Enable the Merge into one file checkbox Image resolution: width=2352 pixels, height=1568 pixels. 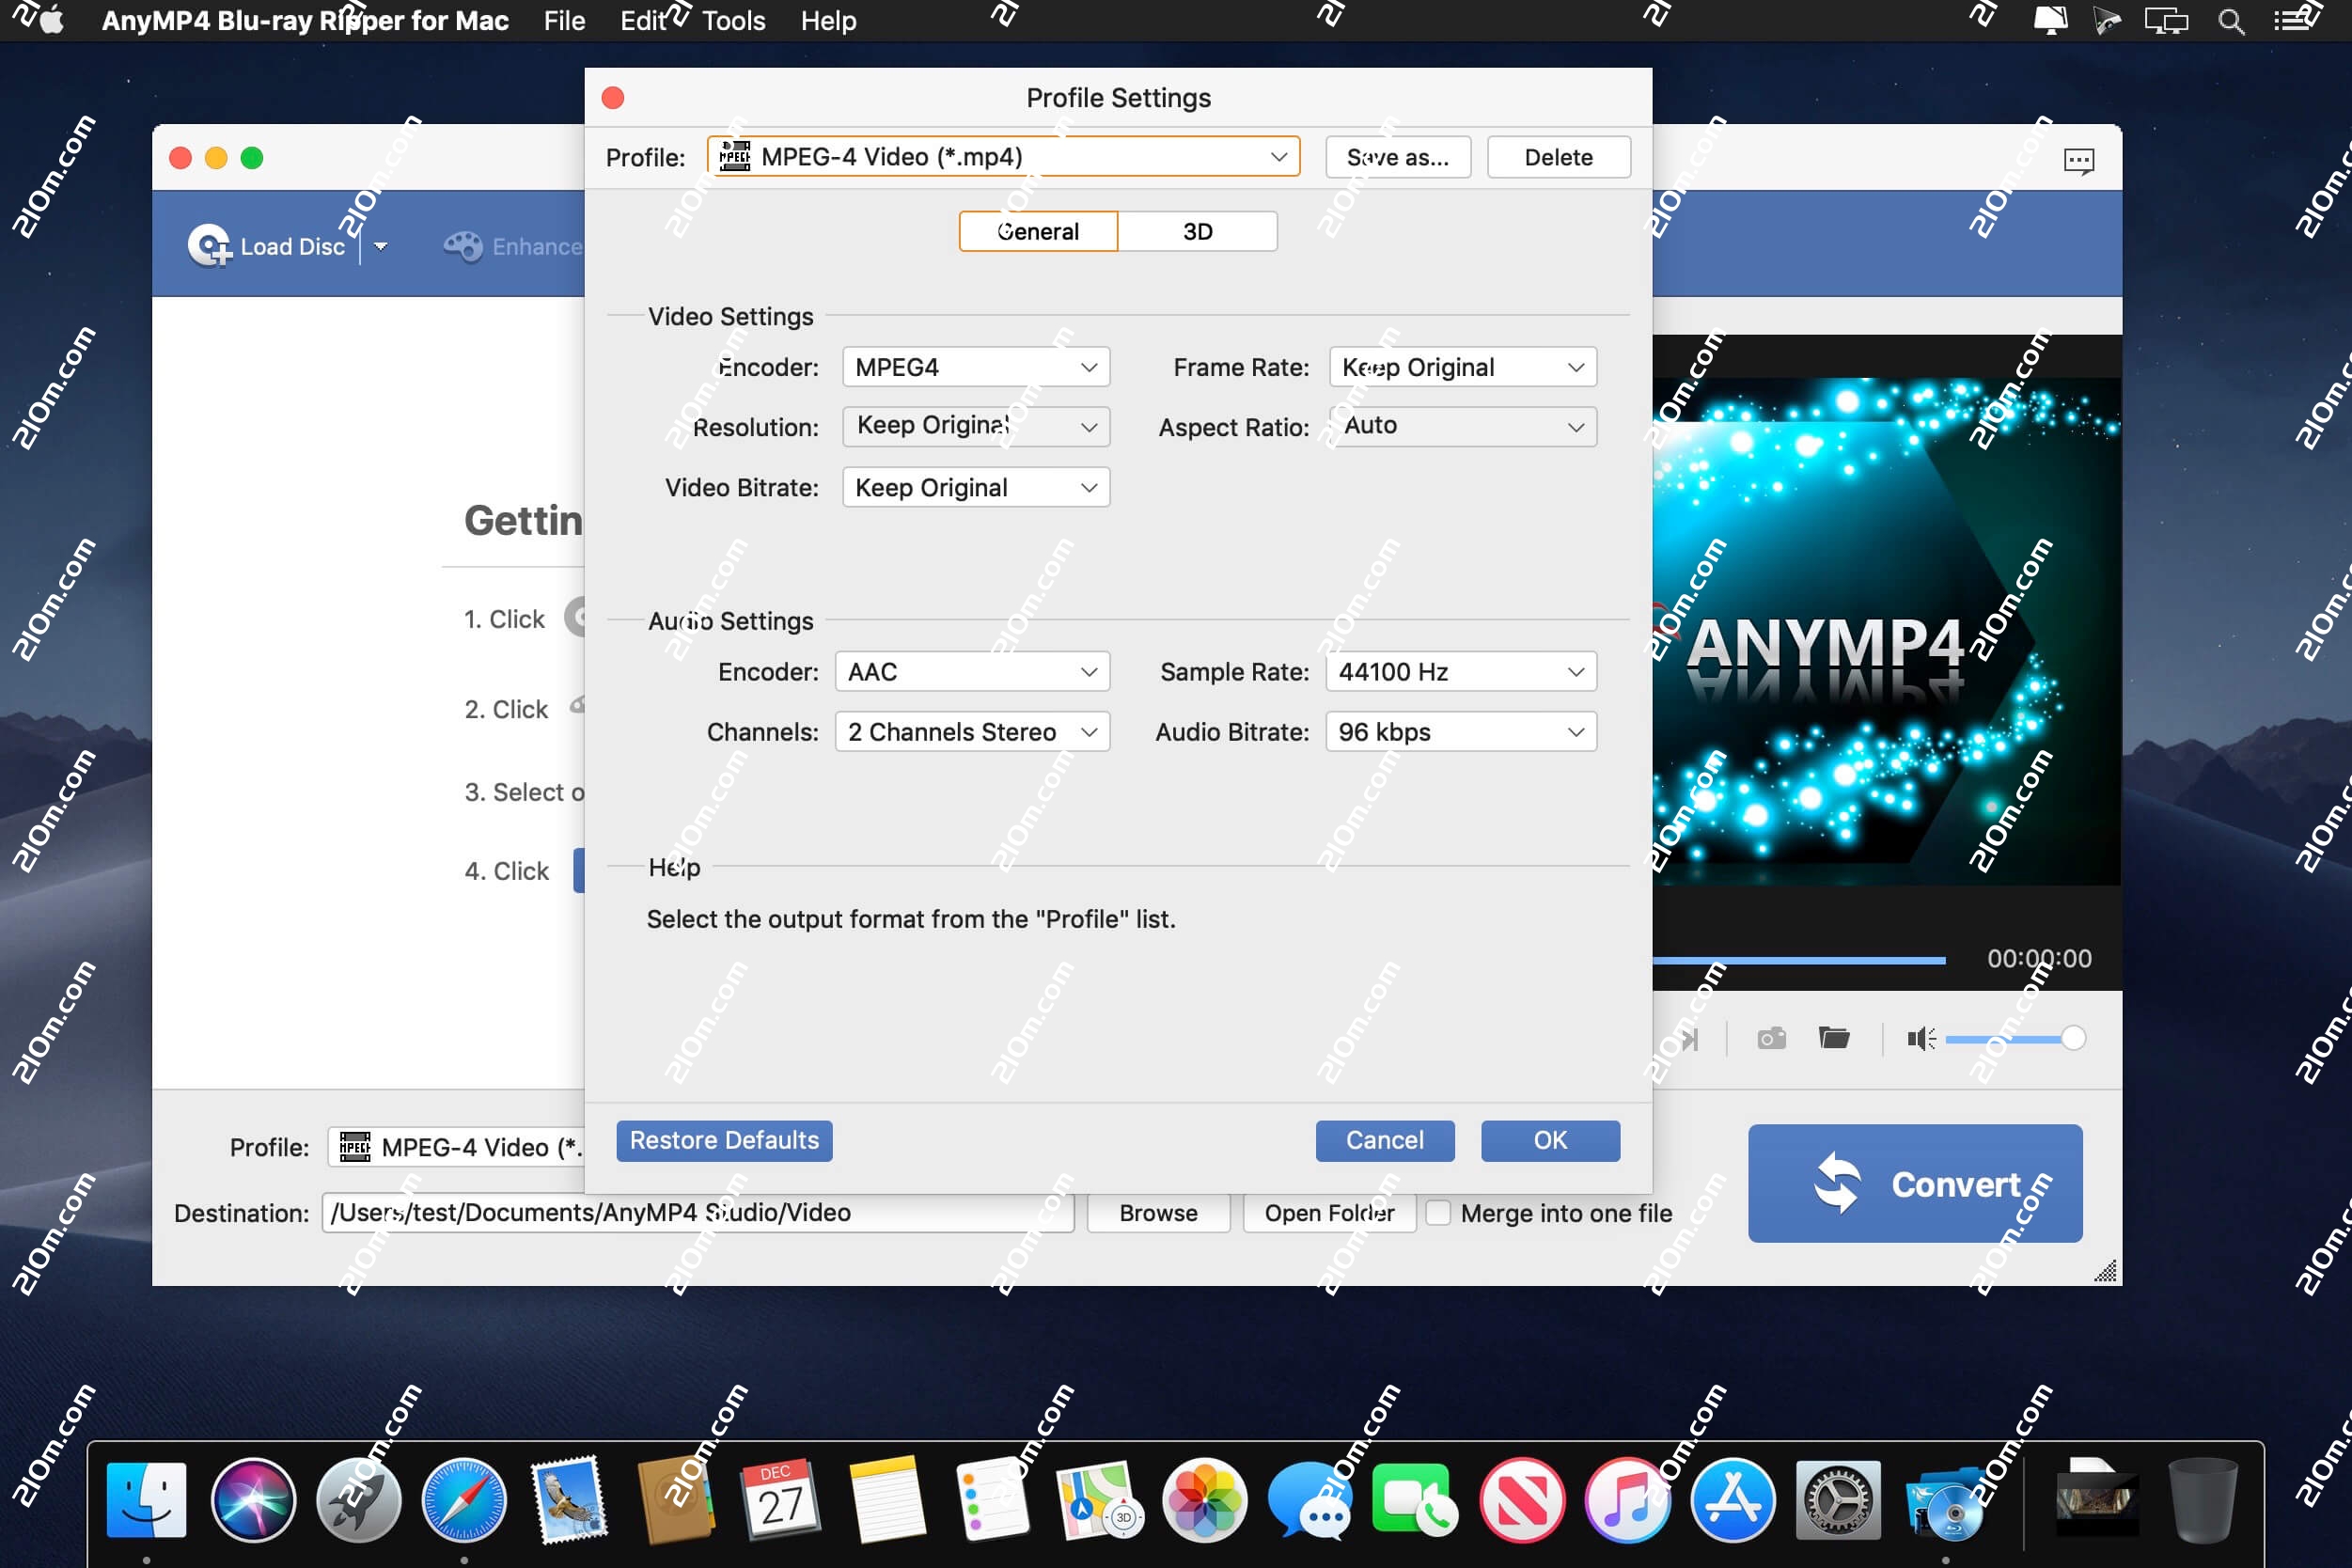click(x=1438, y=1213)
